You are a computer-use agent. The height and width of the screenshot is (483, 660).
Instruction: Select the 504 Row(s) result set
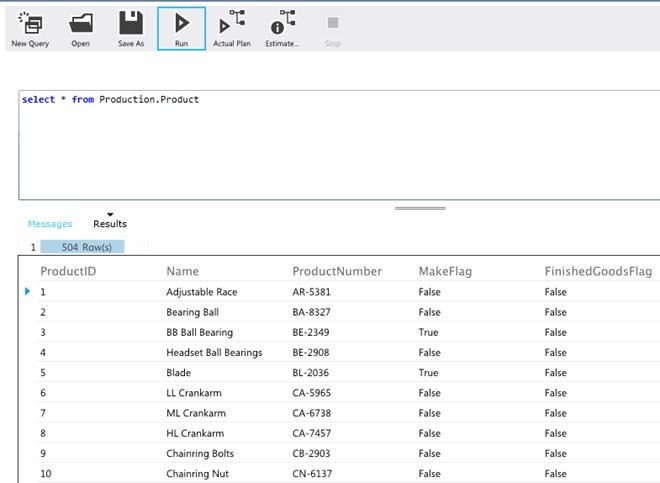click(82, 247)
